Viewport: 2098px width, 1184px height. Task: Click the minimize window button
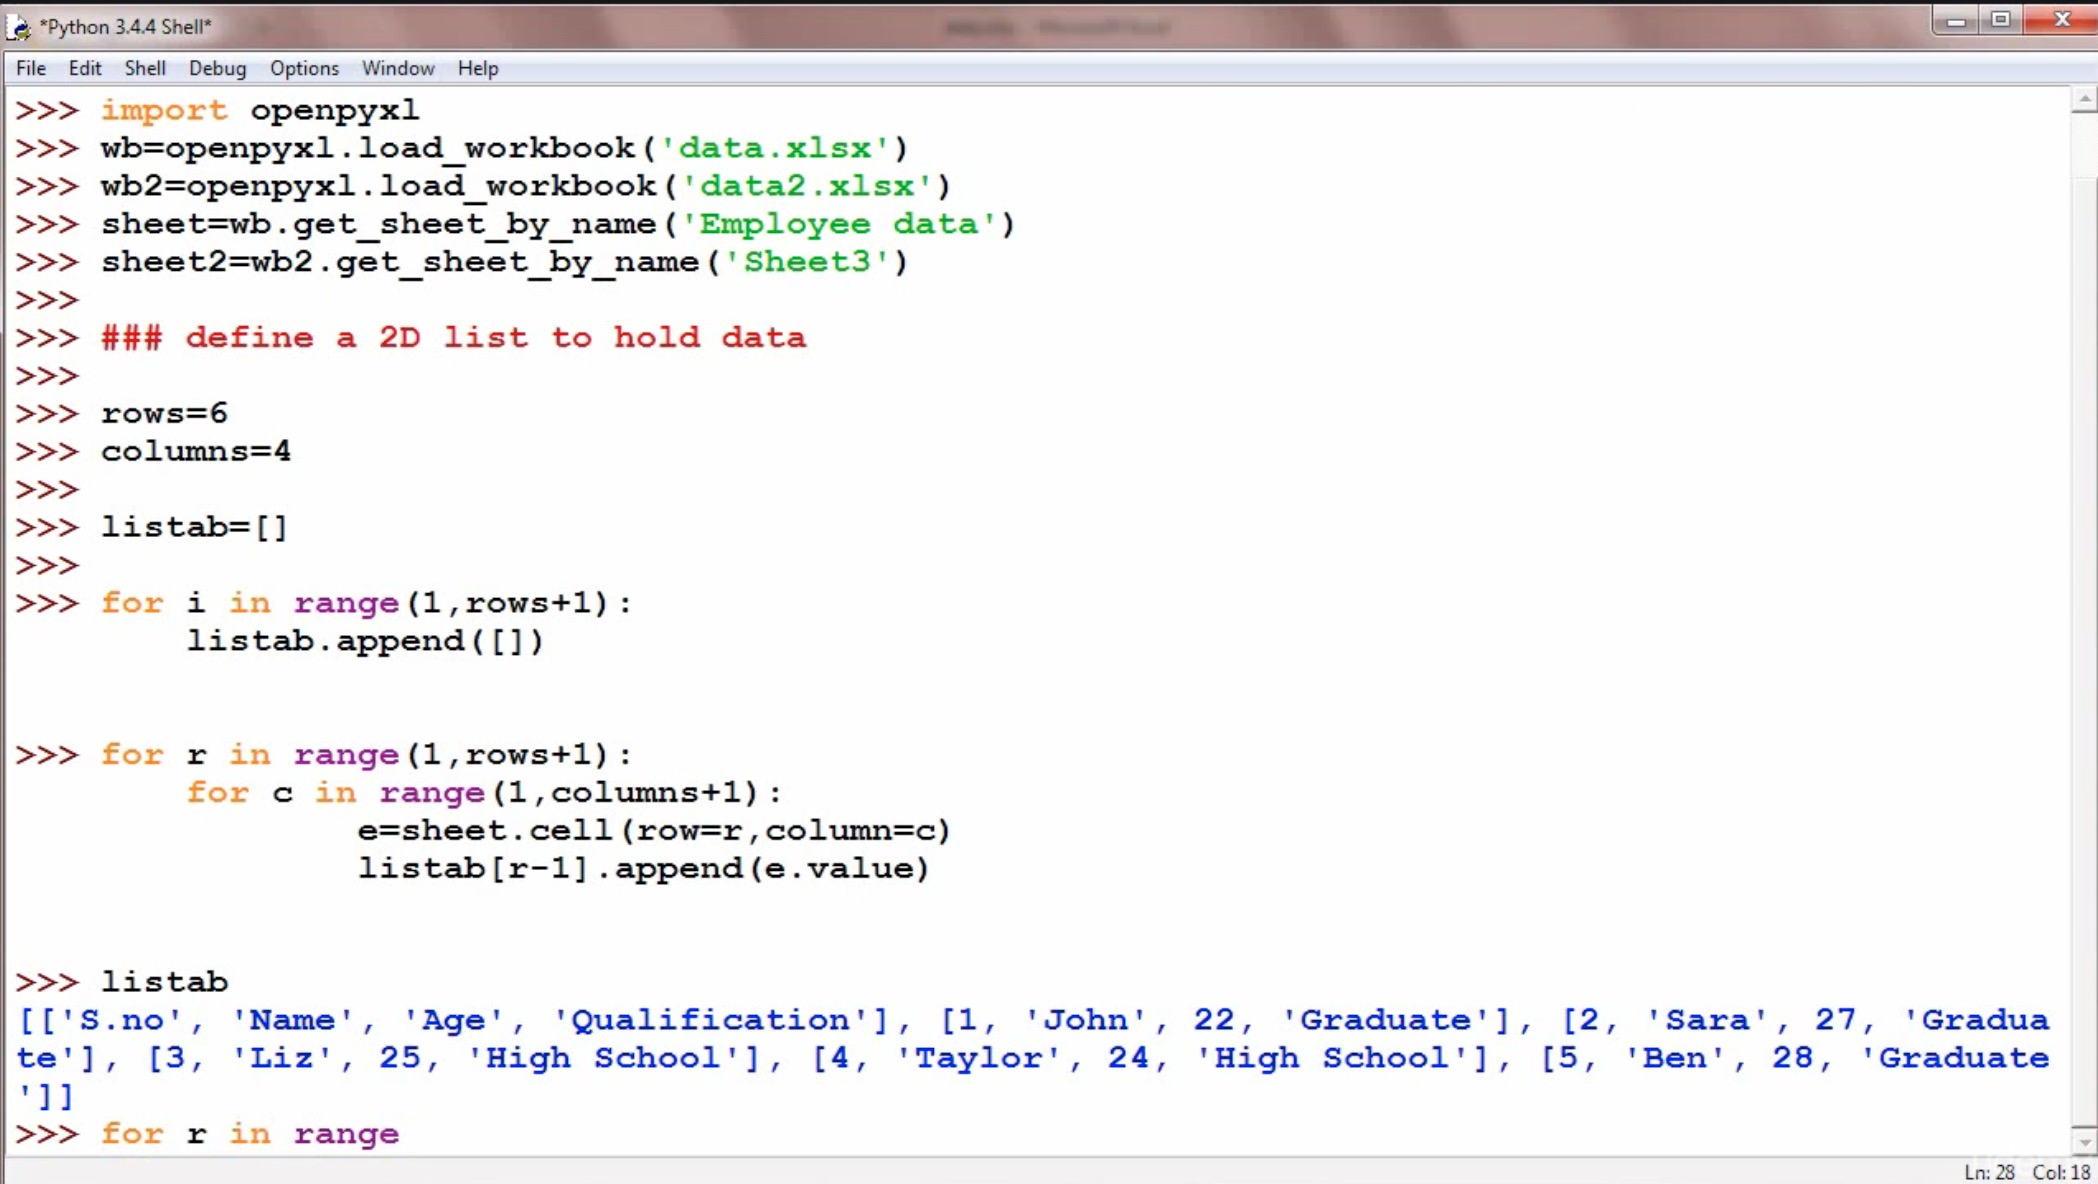(1955, 17)
